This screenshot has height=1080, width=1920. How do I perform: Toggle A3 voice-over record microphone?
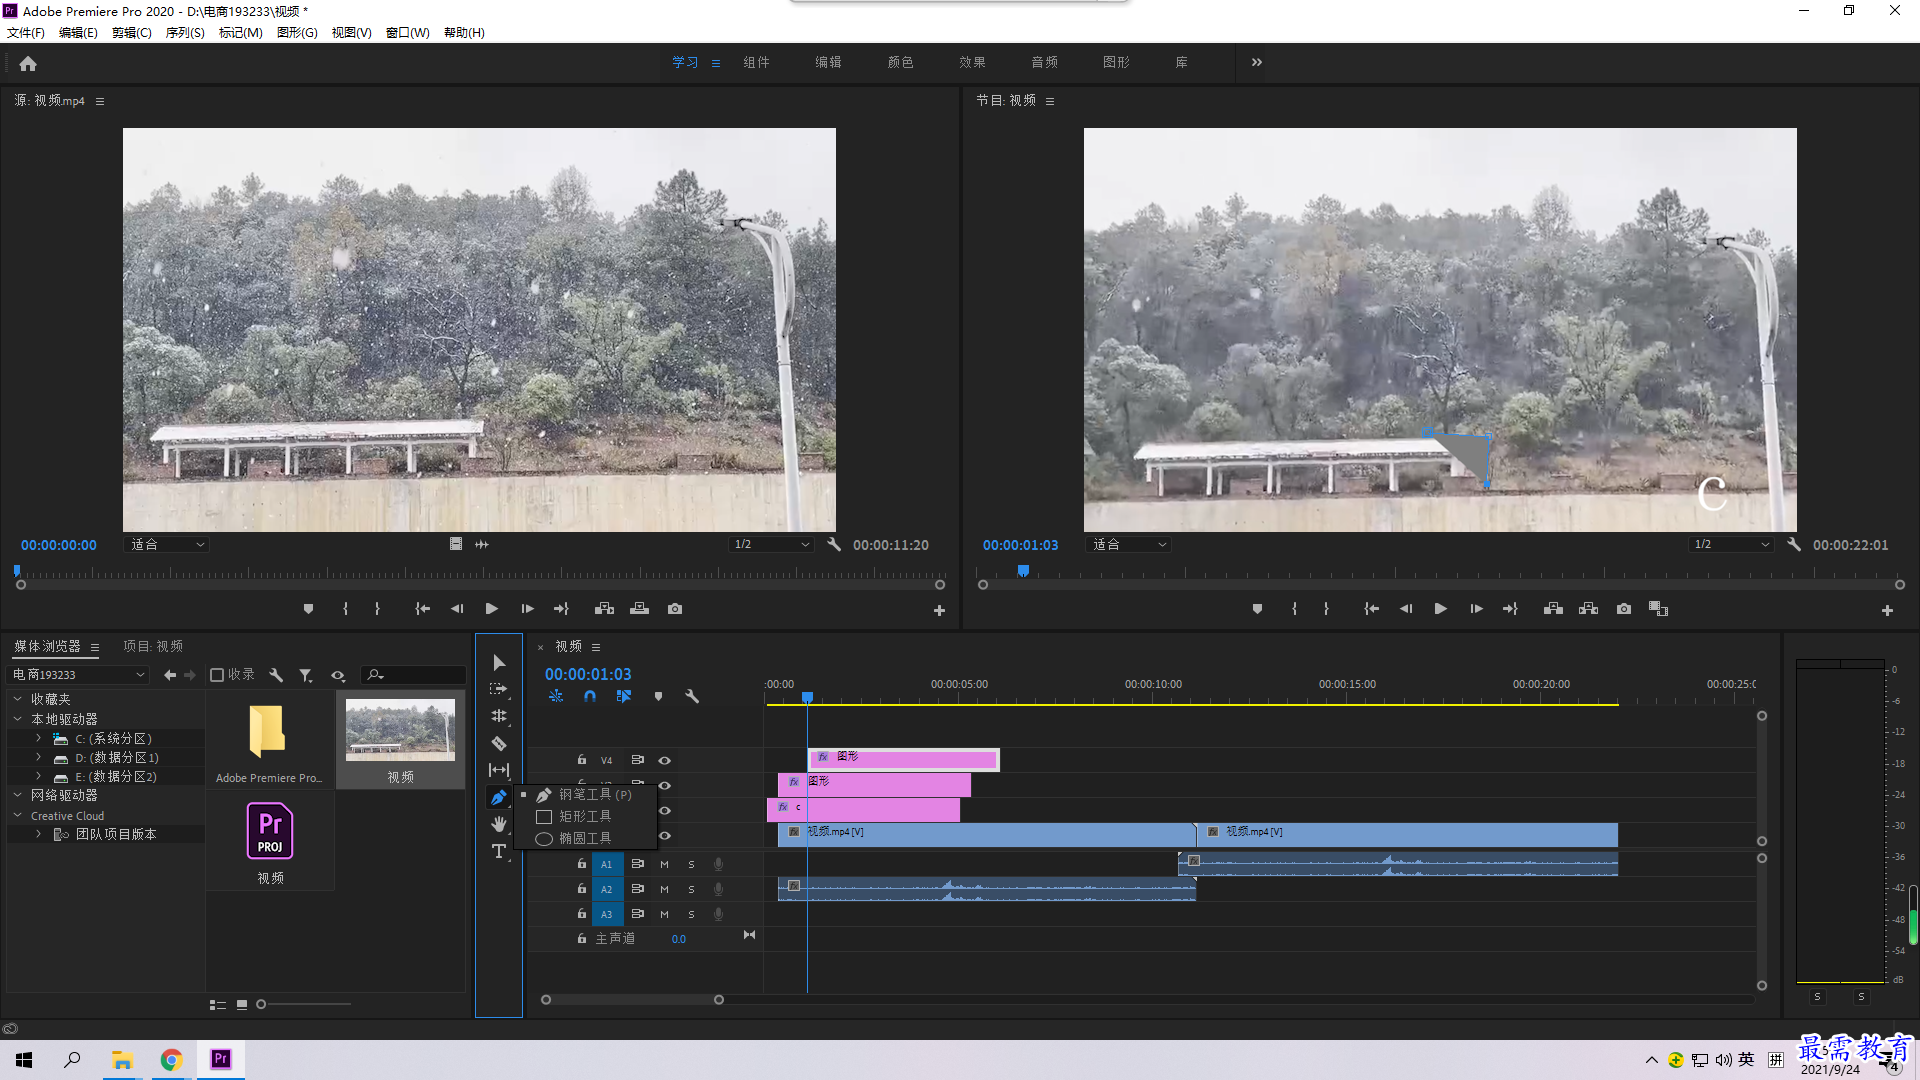(x=718, y=914)
